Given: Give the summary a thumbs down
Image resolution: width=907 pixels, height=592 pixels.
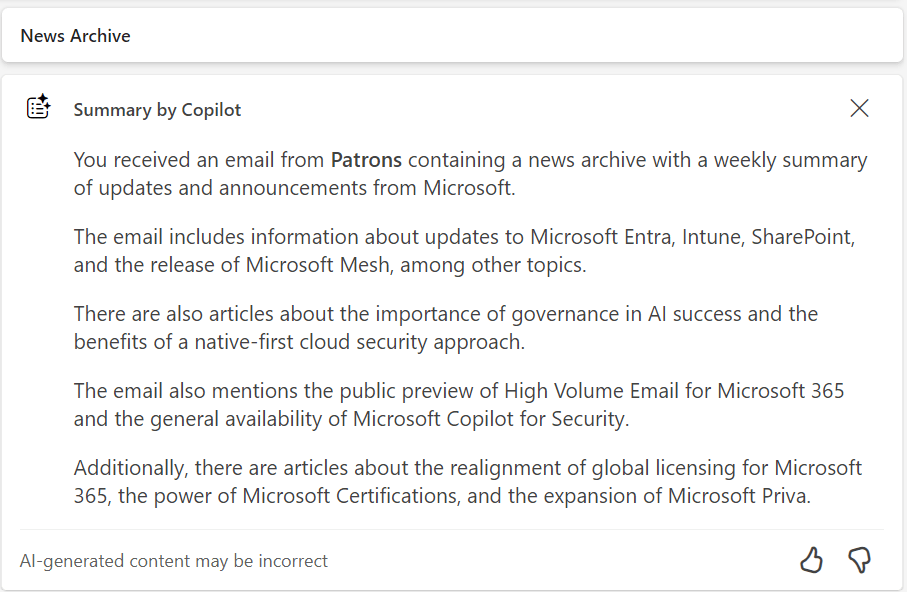Looking at the screenshot, I should [859, 560].
